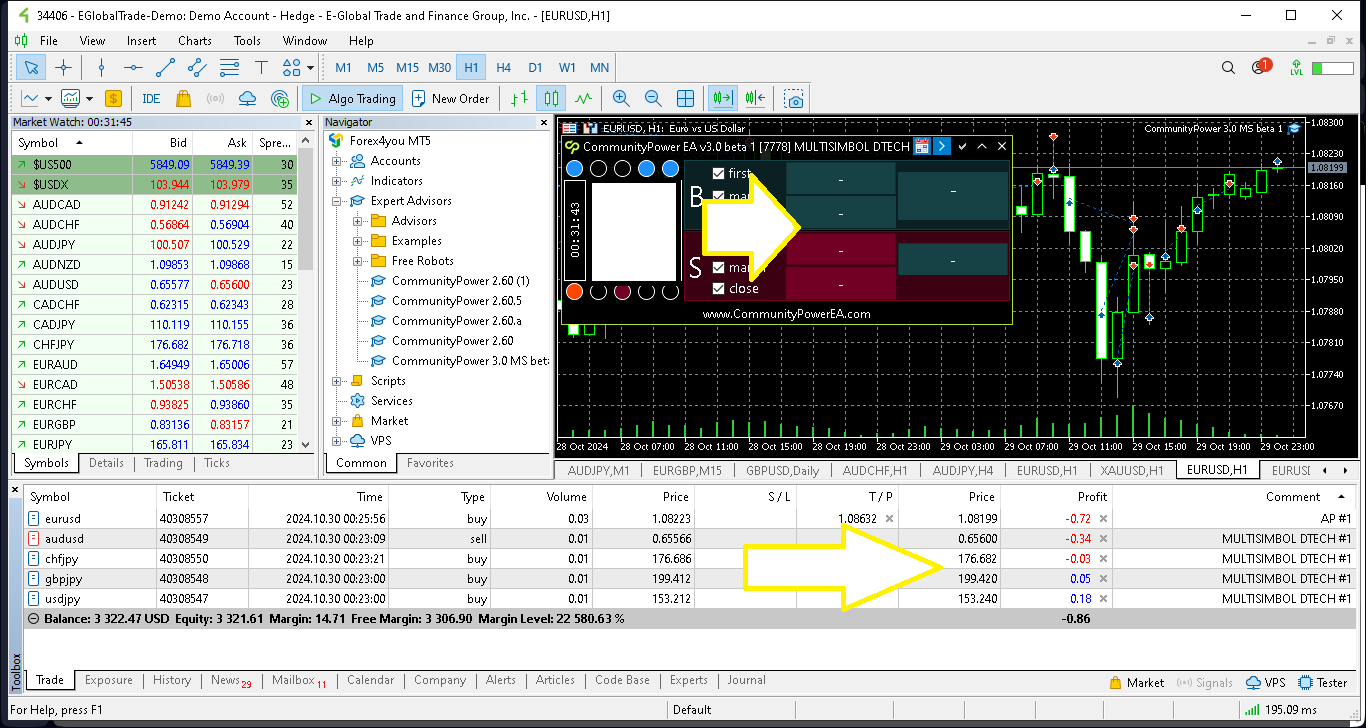
Task: Click the New Order button
Action: pyautogui.click(x=450, y=99)
